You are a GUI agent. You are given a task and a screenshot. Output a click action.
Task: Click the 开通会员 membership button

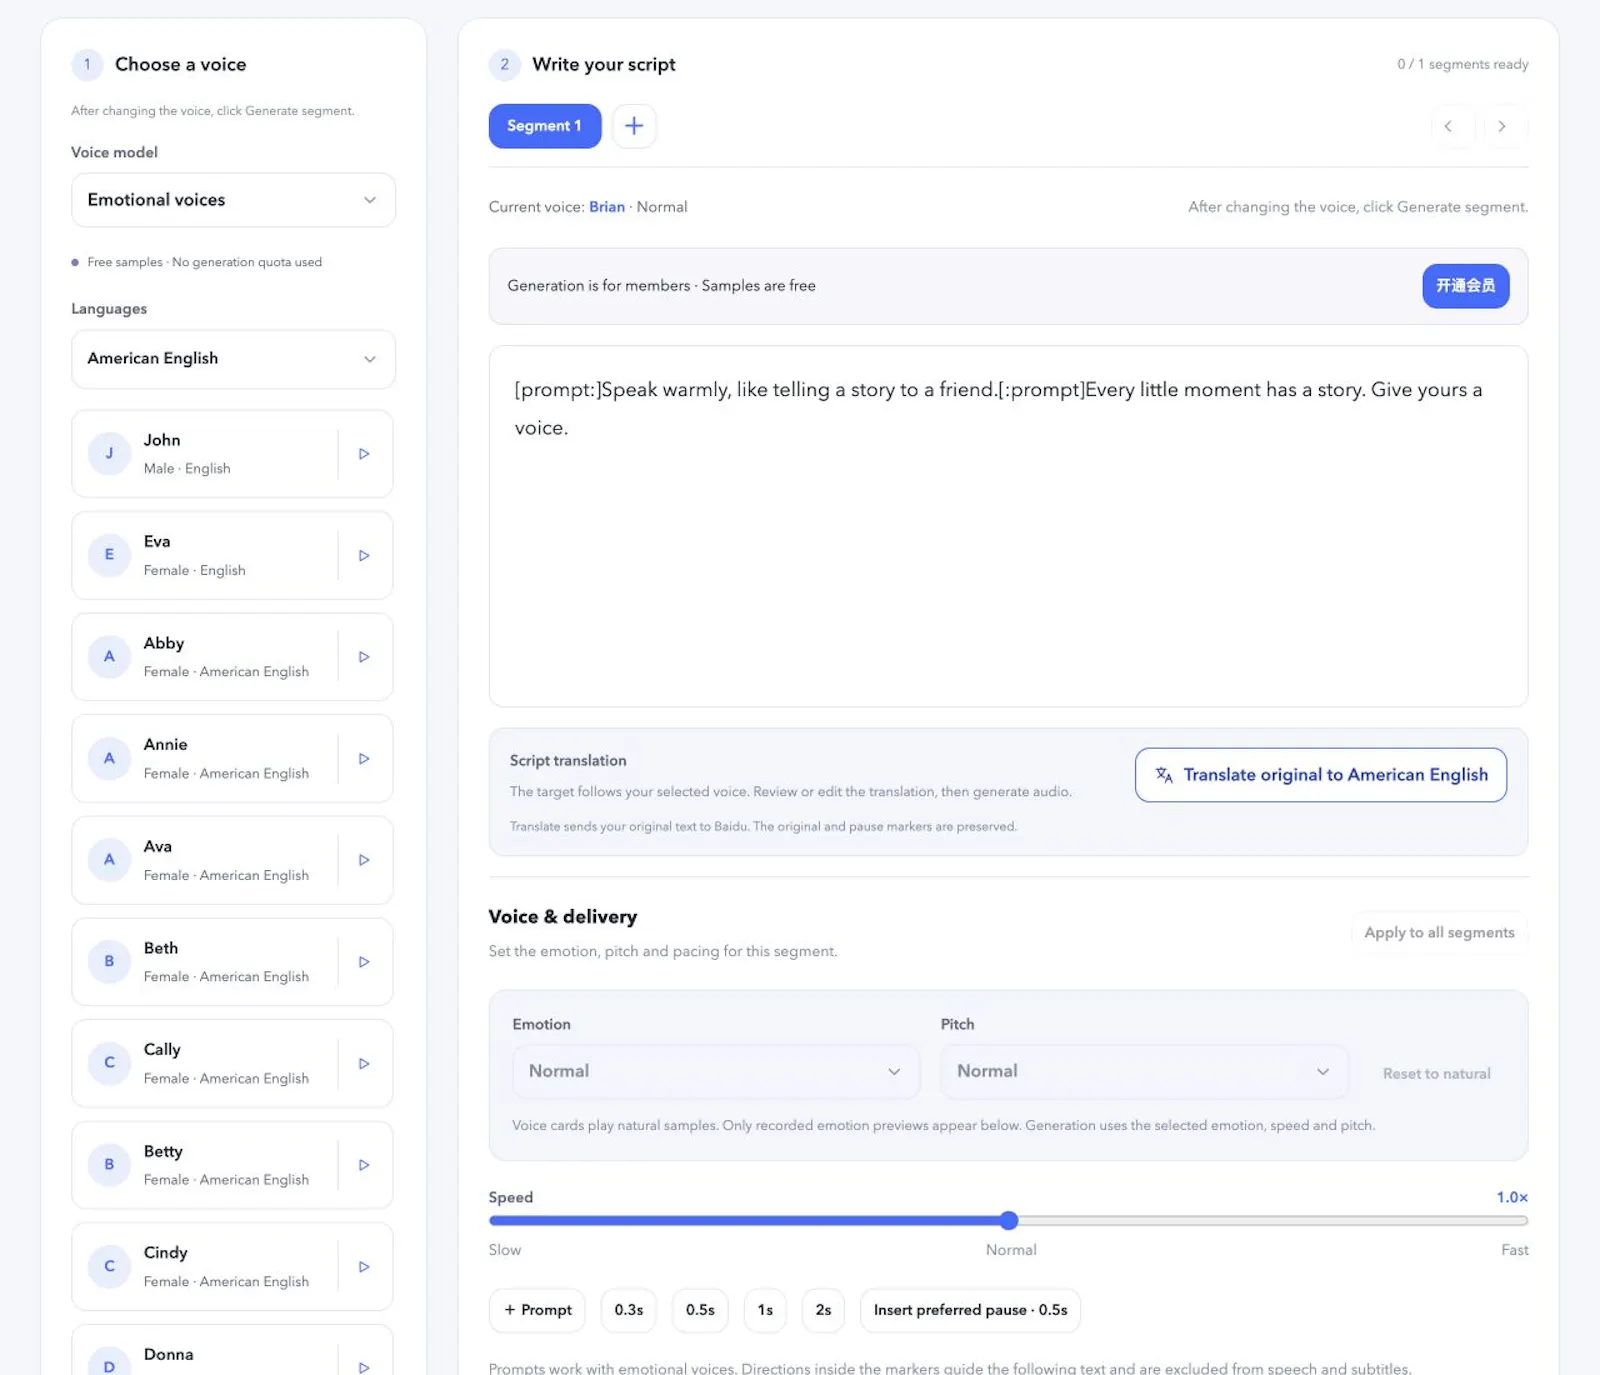click(1465, 286)
